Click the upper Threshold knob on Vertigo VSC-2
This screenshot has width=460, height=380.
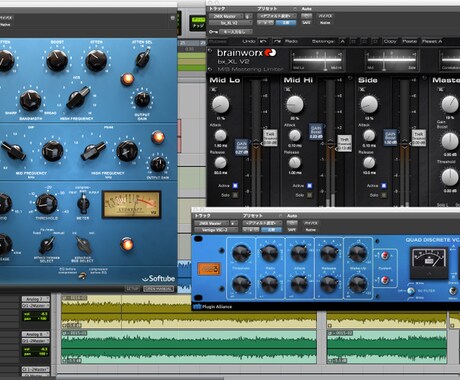point(240,253)
